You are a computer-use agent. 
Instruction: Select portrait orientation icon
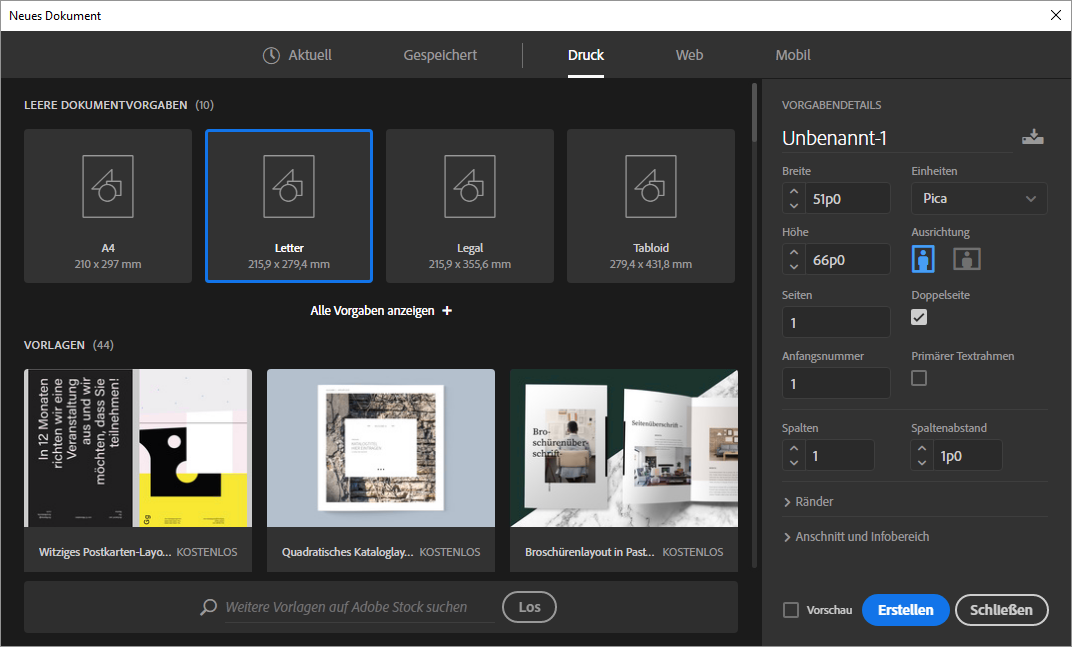coord(923,259)
